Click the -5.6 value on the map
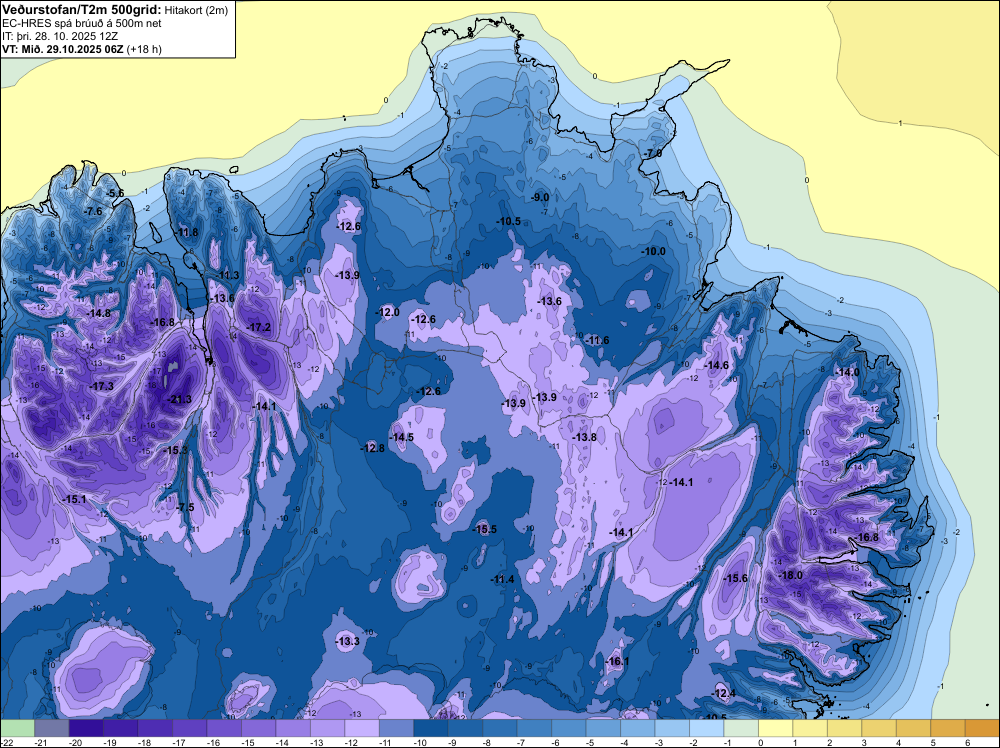The height and width of the screenshot is (748, 1000). tap(115, 193)
